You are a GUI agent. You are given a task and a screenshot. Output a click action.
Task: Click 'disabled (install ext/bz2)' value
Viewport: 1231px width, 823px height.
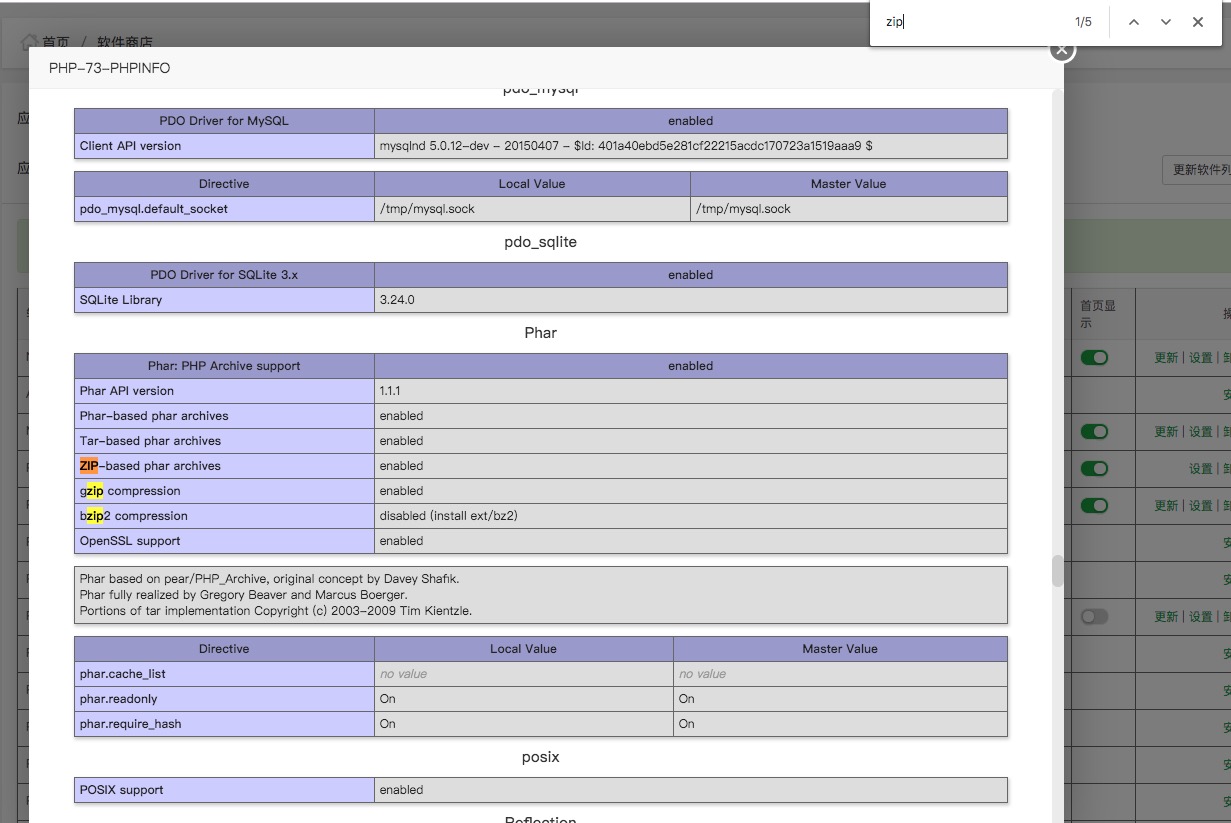tap(448, 516)
